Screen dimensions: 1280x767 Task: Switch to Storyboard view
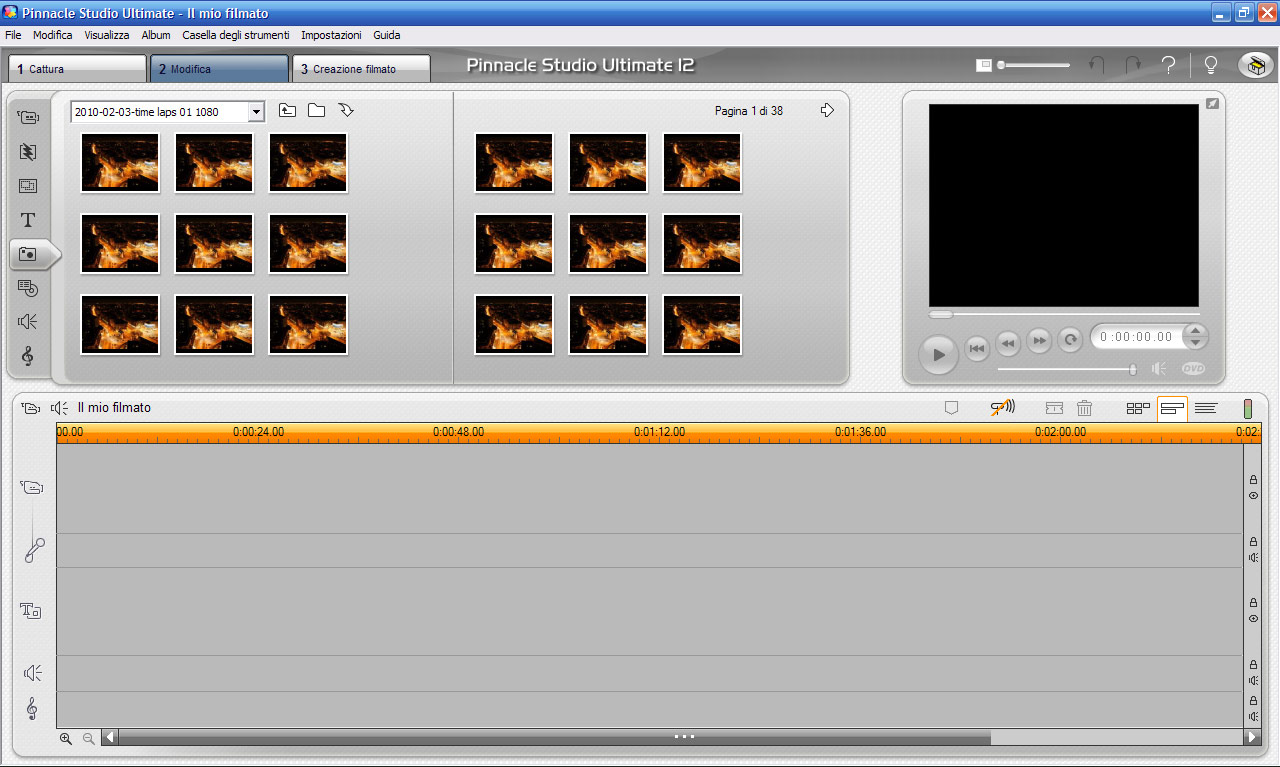coord(1138,408)
